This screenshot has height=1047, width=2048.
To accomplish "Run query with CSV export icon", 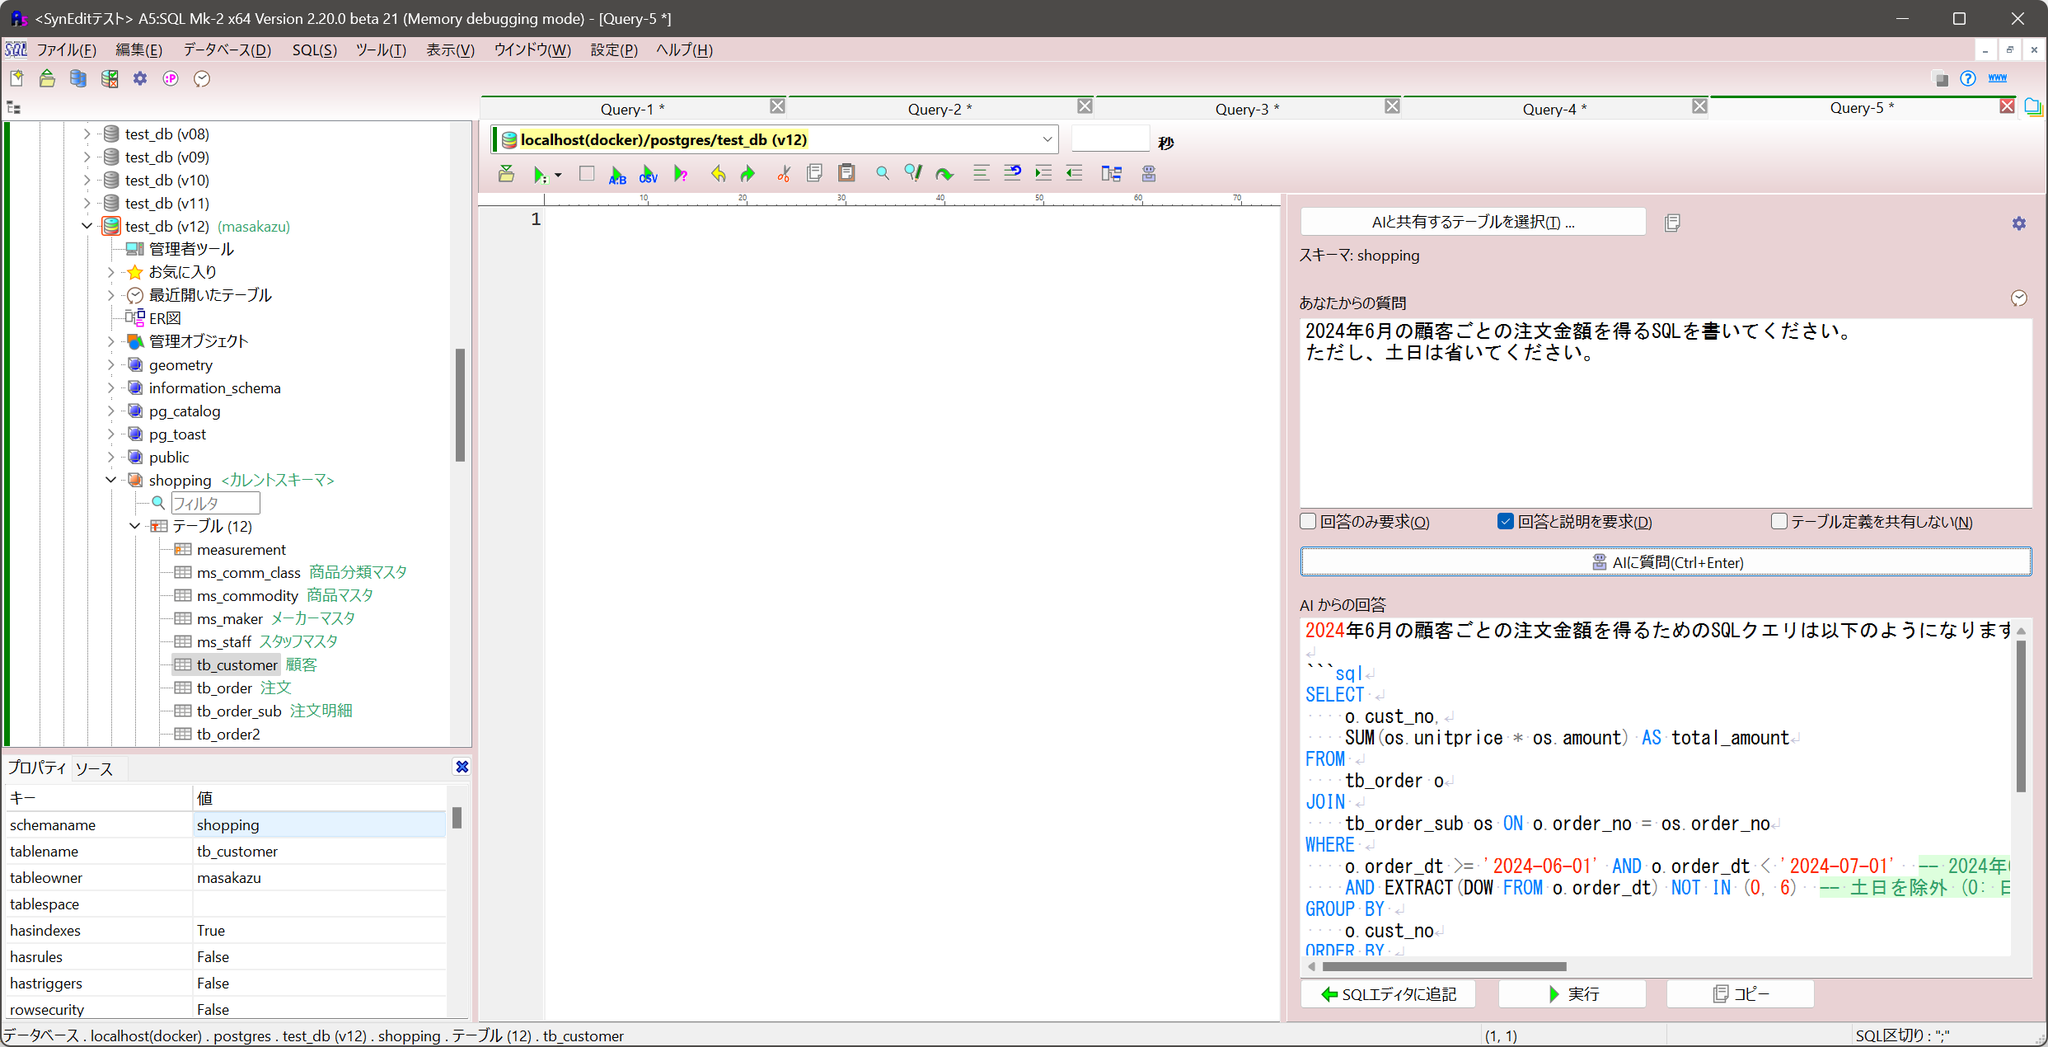I will [x=648, y=174].
